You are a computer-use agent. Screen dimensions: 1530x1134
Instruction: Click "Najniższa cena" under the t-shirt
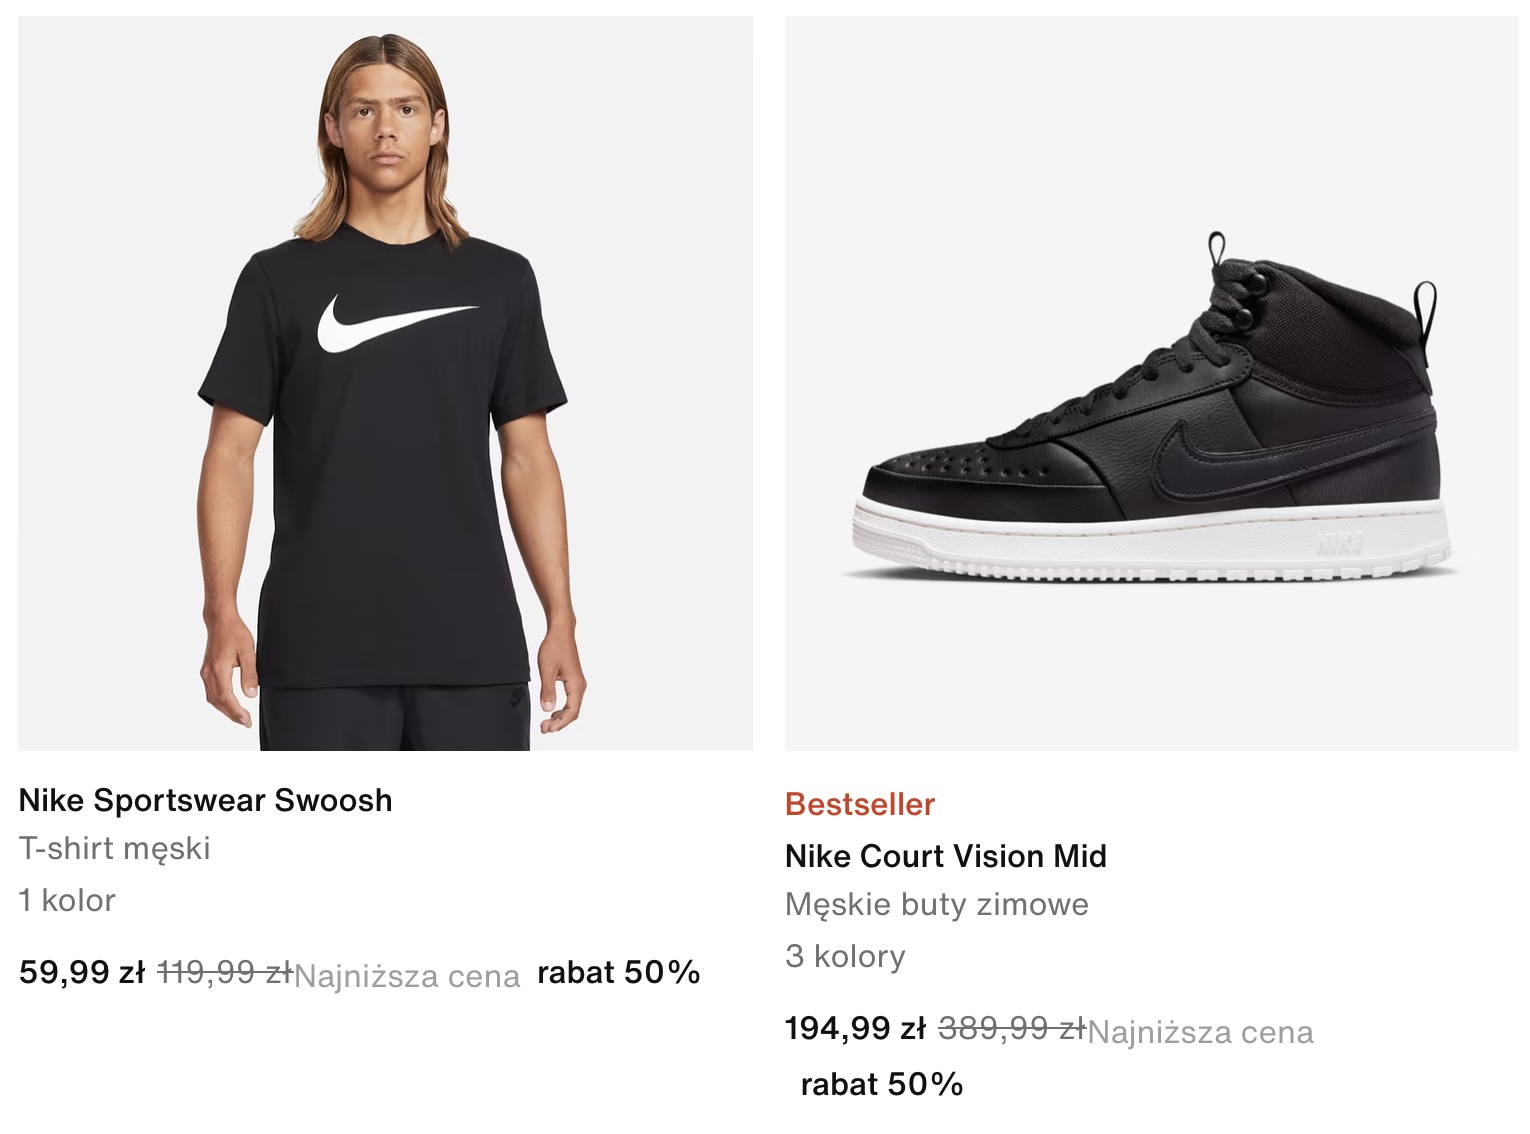click(407, 976)
